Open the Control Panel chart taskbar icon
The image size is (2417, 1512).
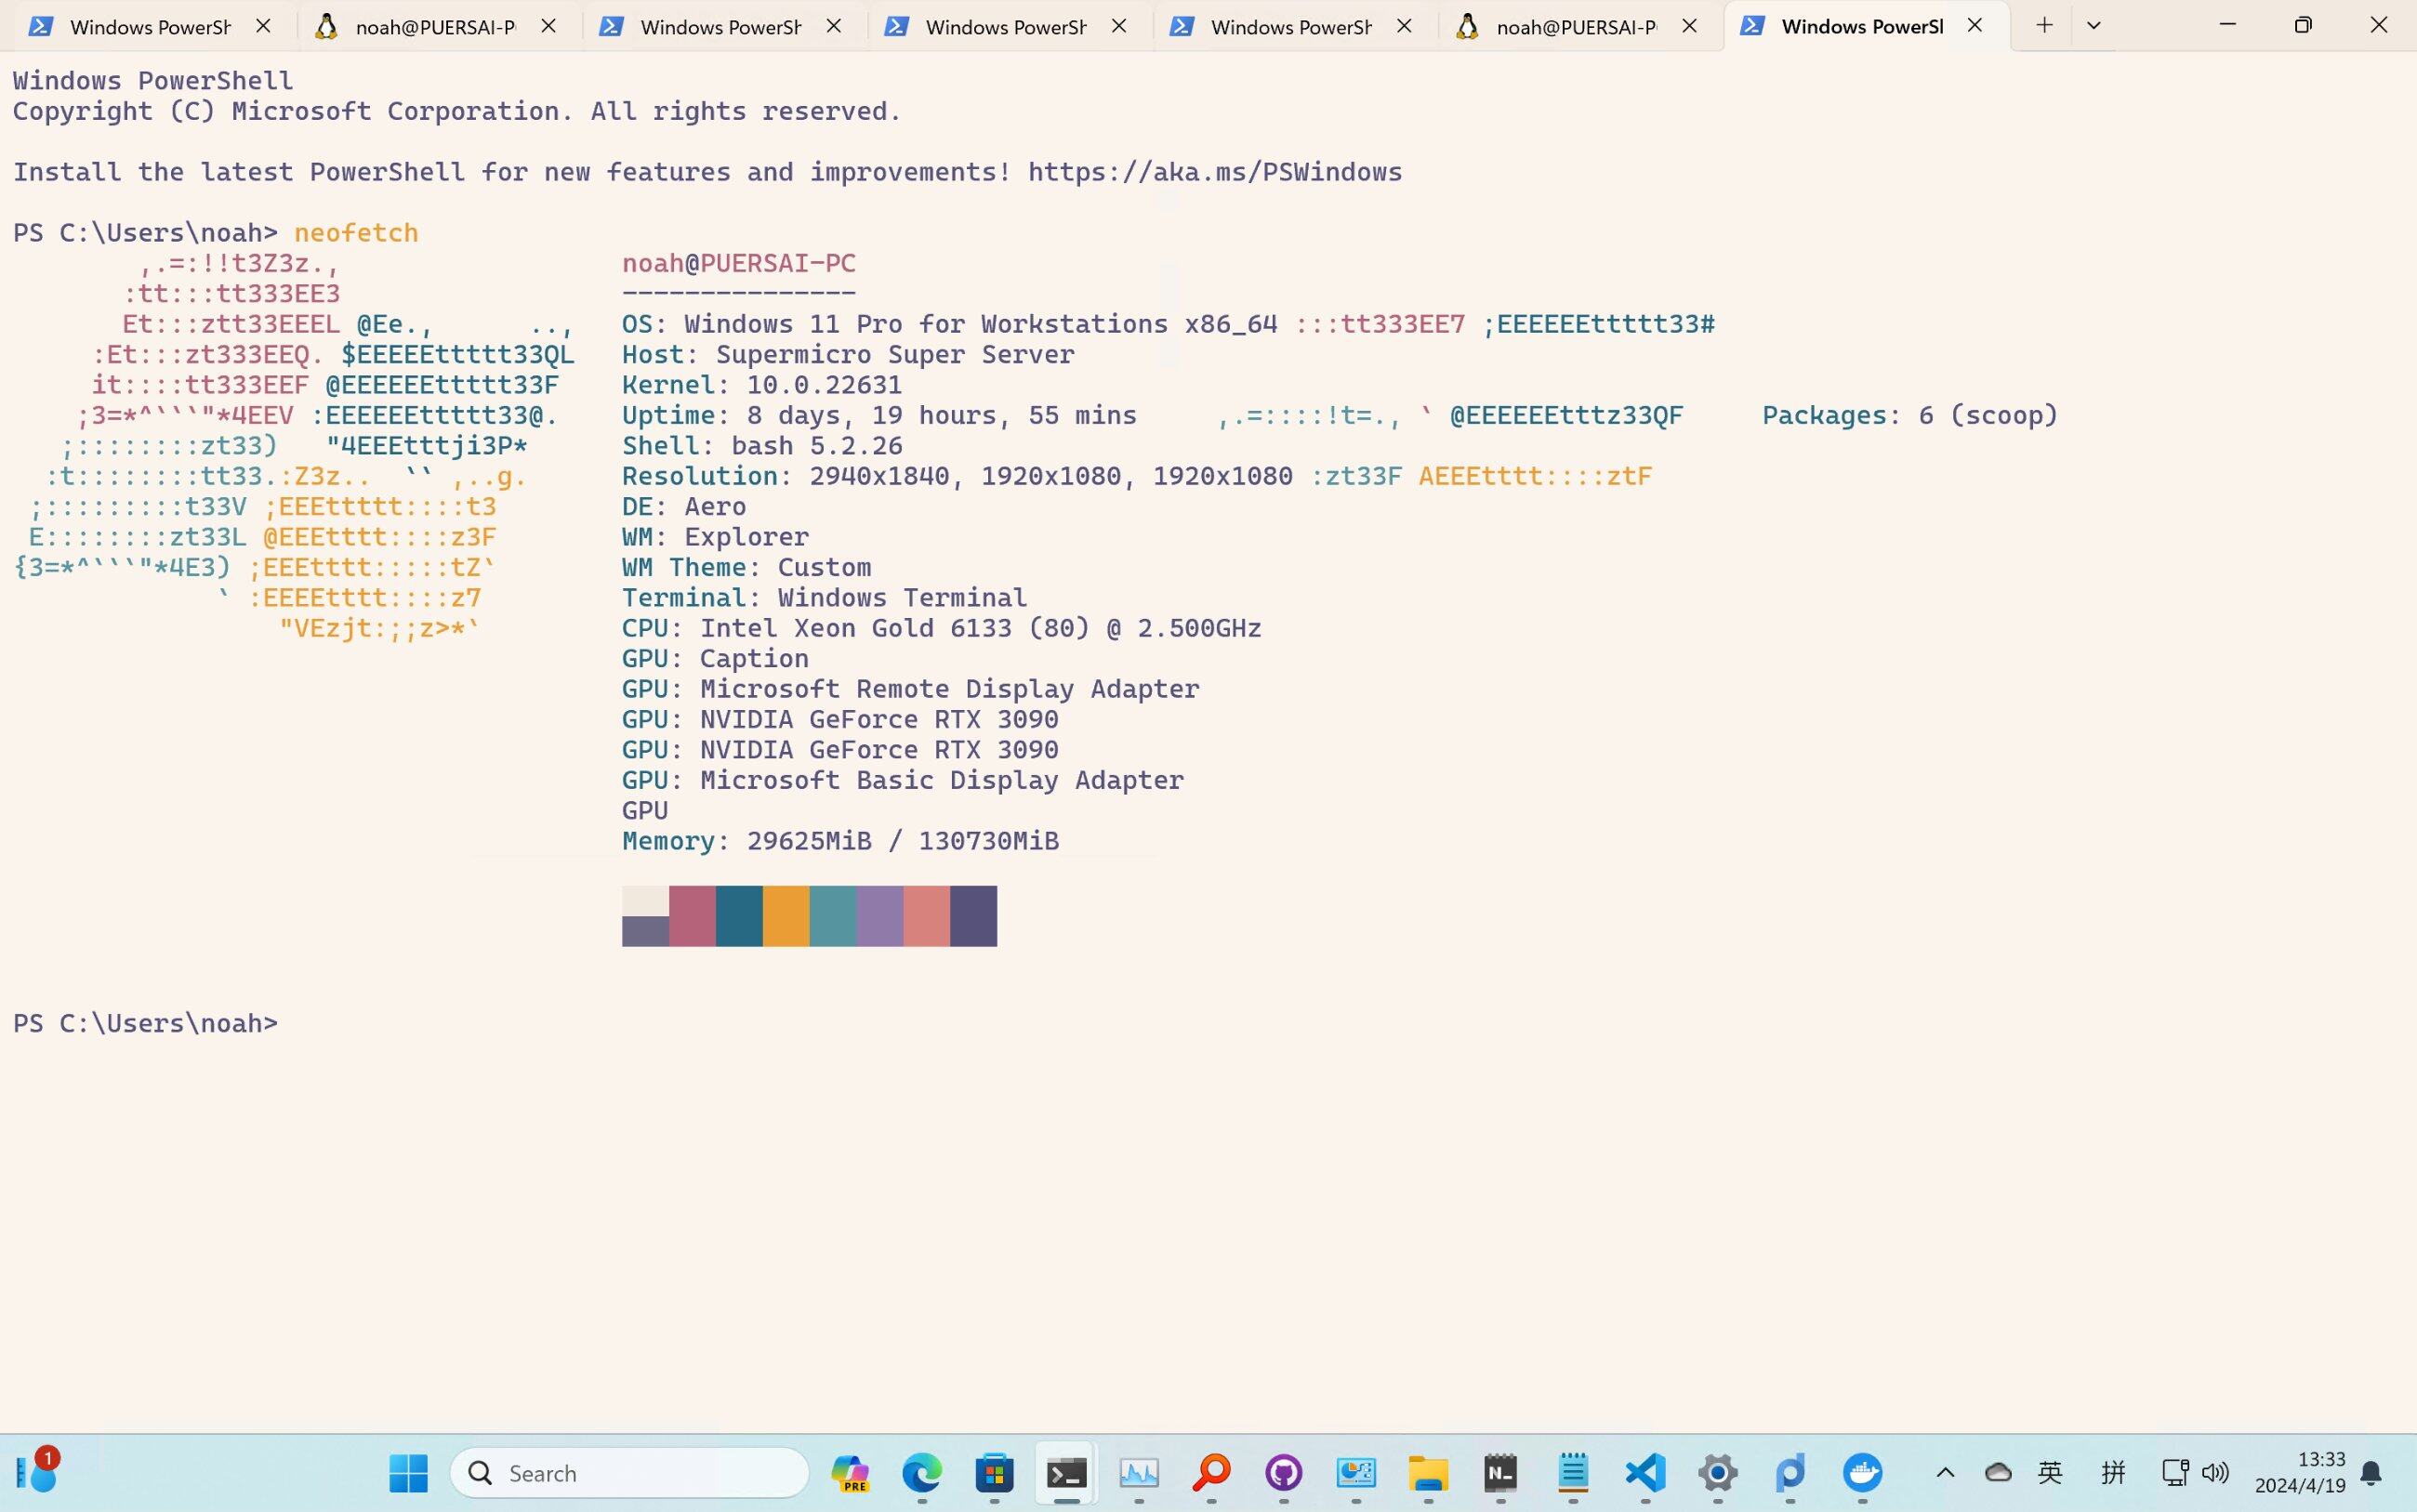[x=1356, y=1473]
